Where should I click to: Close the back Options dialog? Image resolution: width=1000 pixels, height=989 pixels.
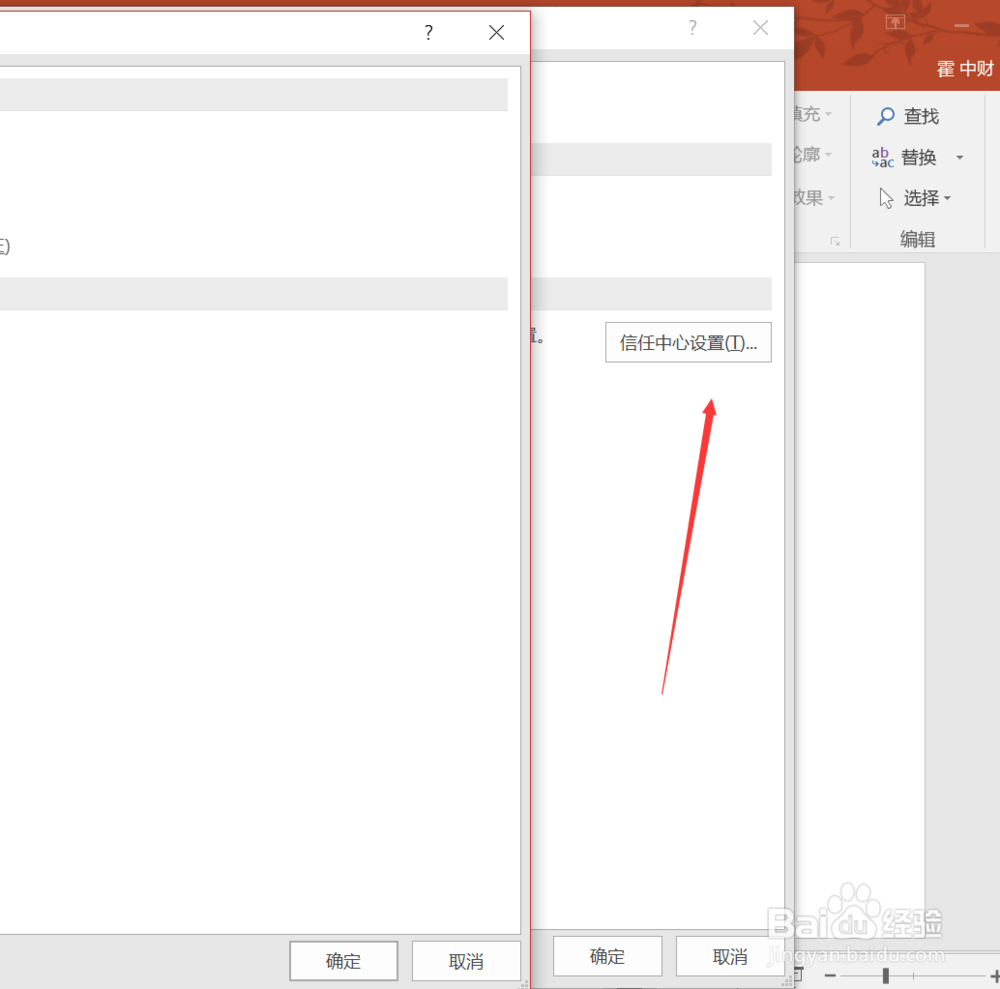[x=760, y=27]
